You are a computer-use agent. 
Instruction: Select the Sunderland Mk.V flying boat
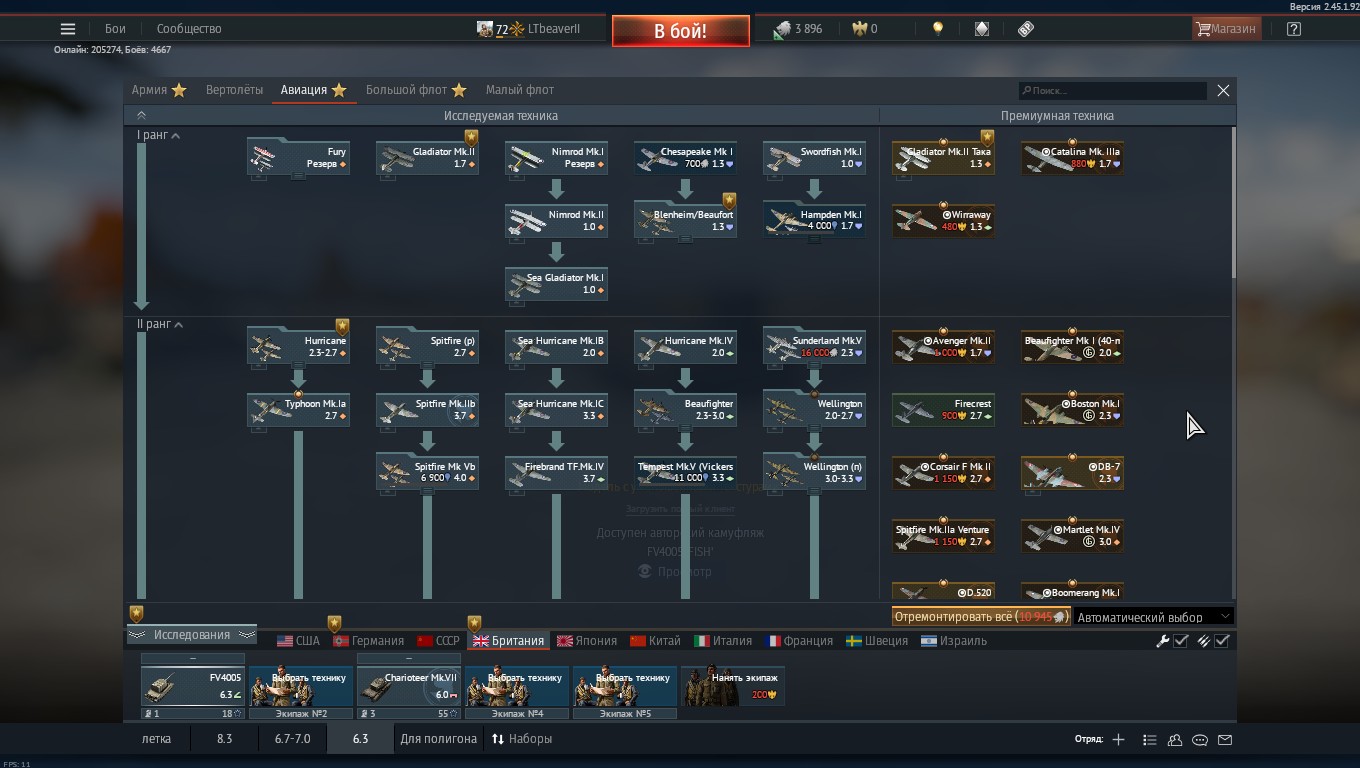click(x=814, y=347)
